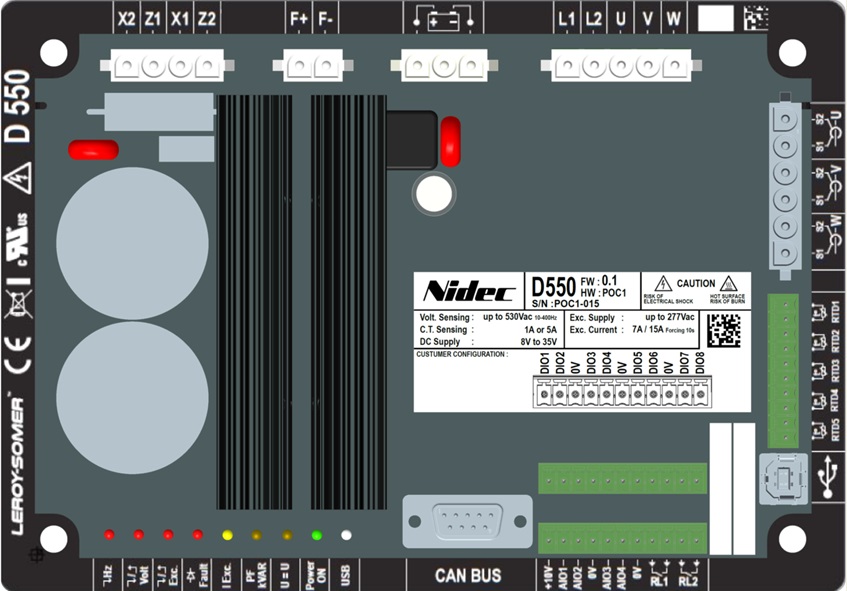This screenshot has height=591, width=847.
Task: Click the DIO1 screw terminal
Action: (x=544, y=394)
